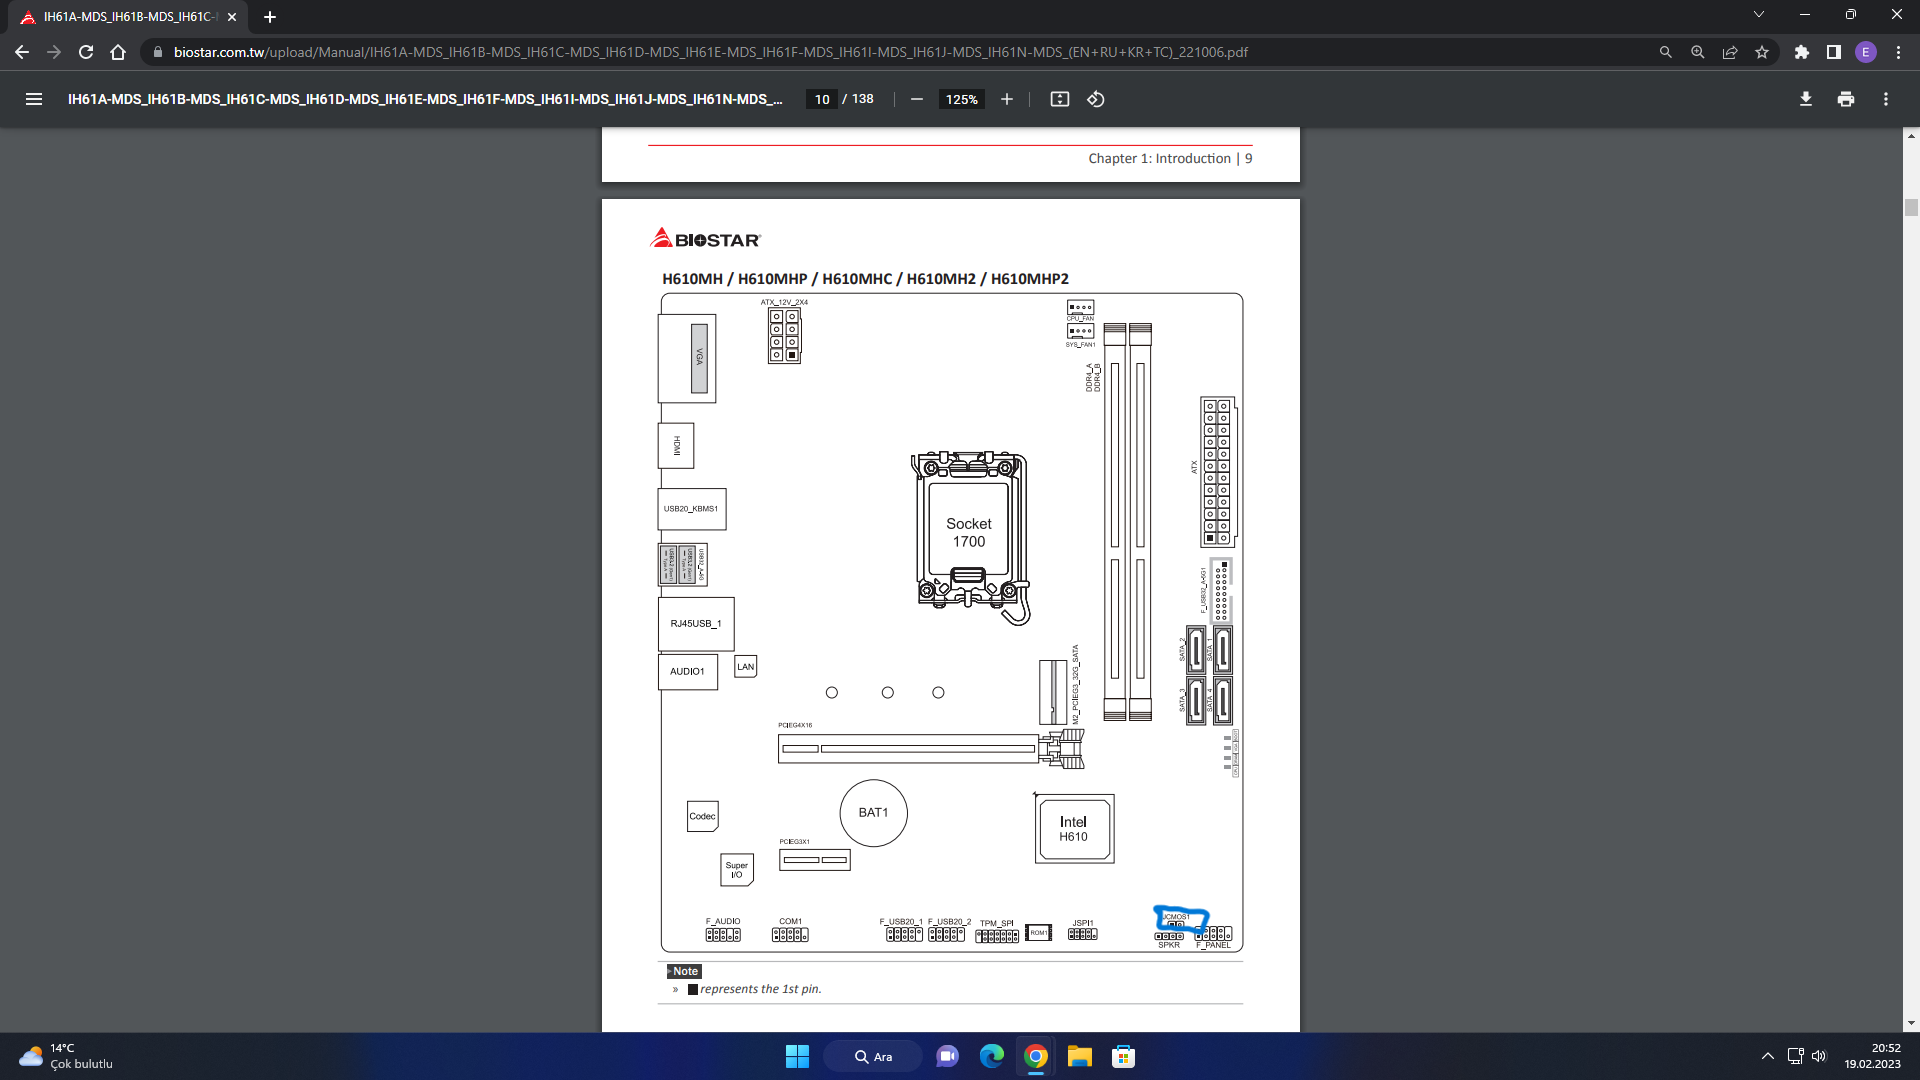The height and width of the screenshot is (1080, 1920).
Task: Click the vertical scrollbar thumb
Action: [1911, 208]
